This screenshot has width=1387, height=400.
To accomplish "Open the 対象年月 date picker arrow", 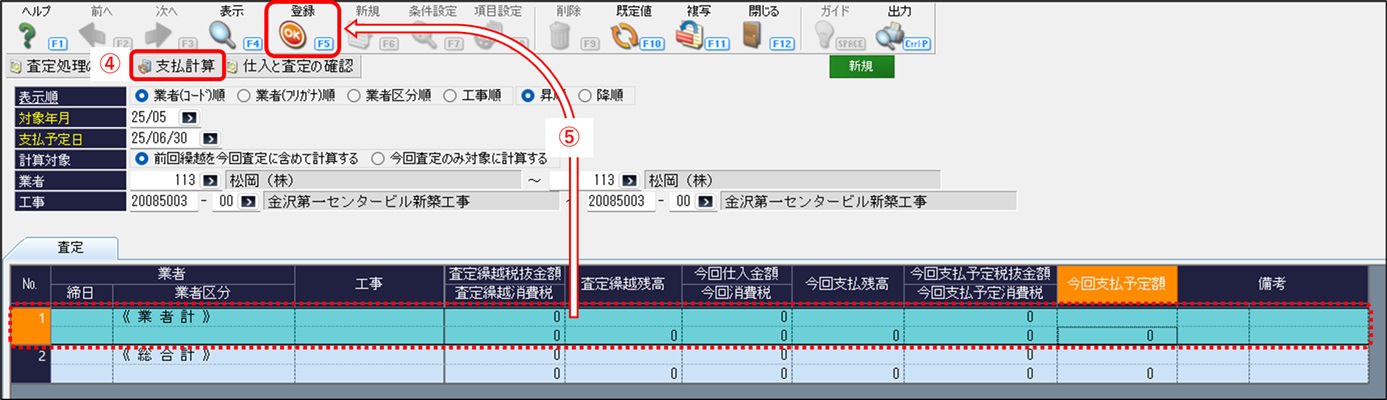I will [187, 117].
